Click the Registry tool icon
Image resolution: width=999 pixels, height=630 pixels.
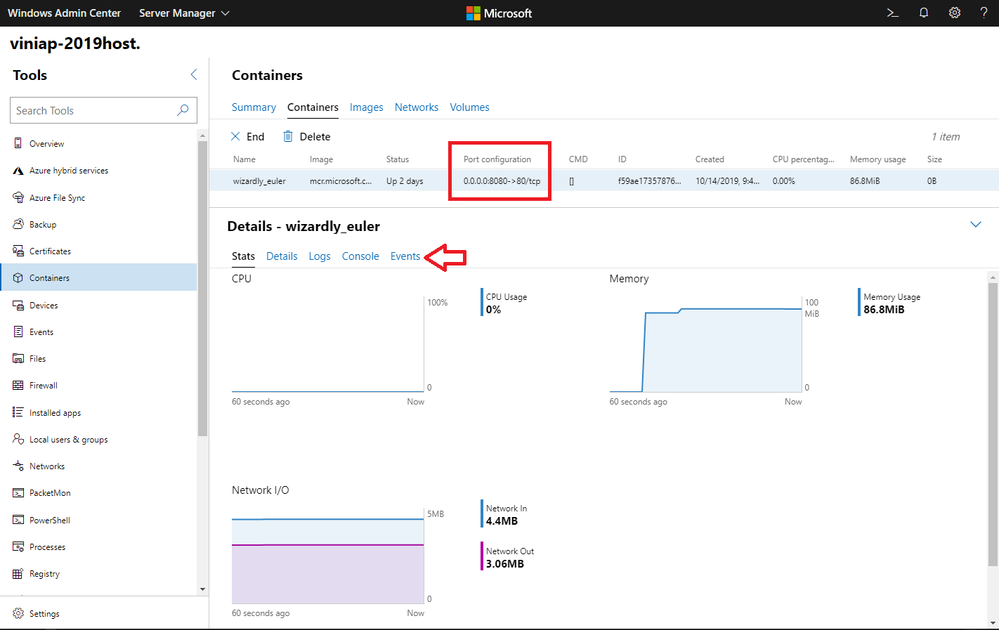point(18,573)
